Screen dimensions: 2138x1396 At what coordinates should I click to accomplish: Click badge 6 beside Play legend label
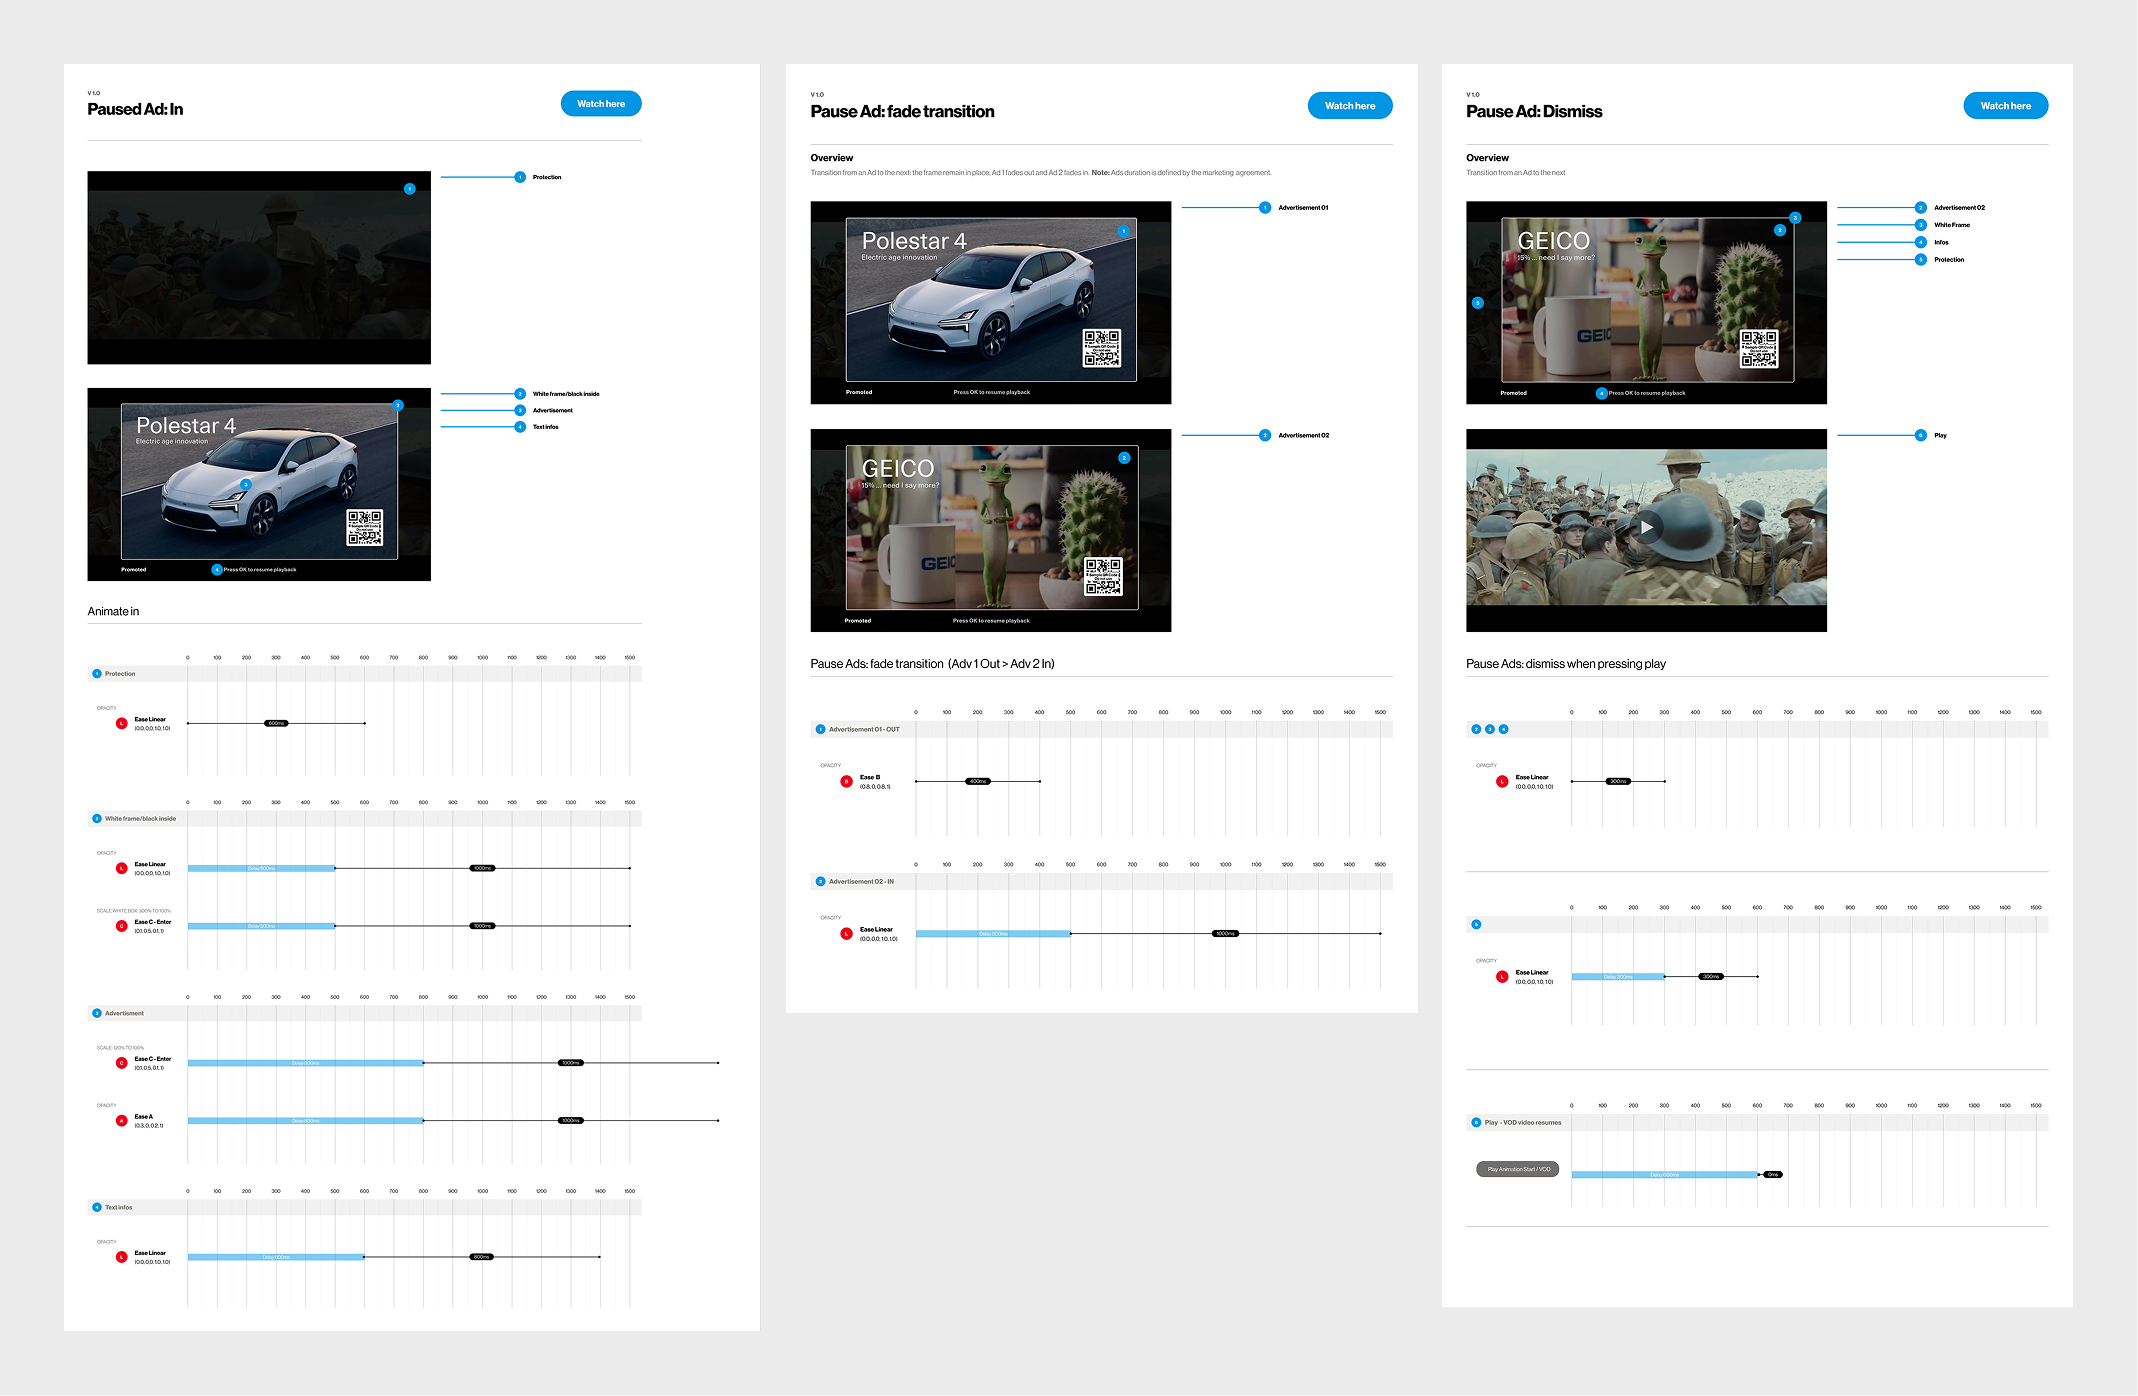[1921, 435]
